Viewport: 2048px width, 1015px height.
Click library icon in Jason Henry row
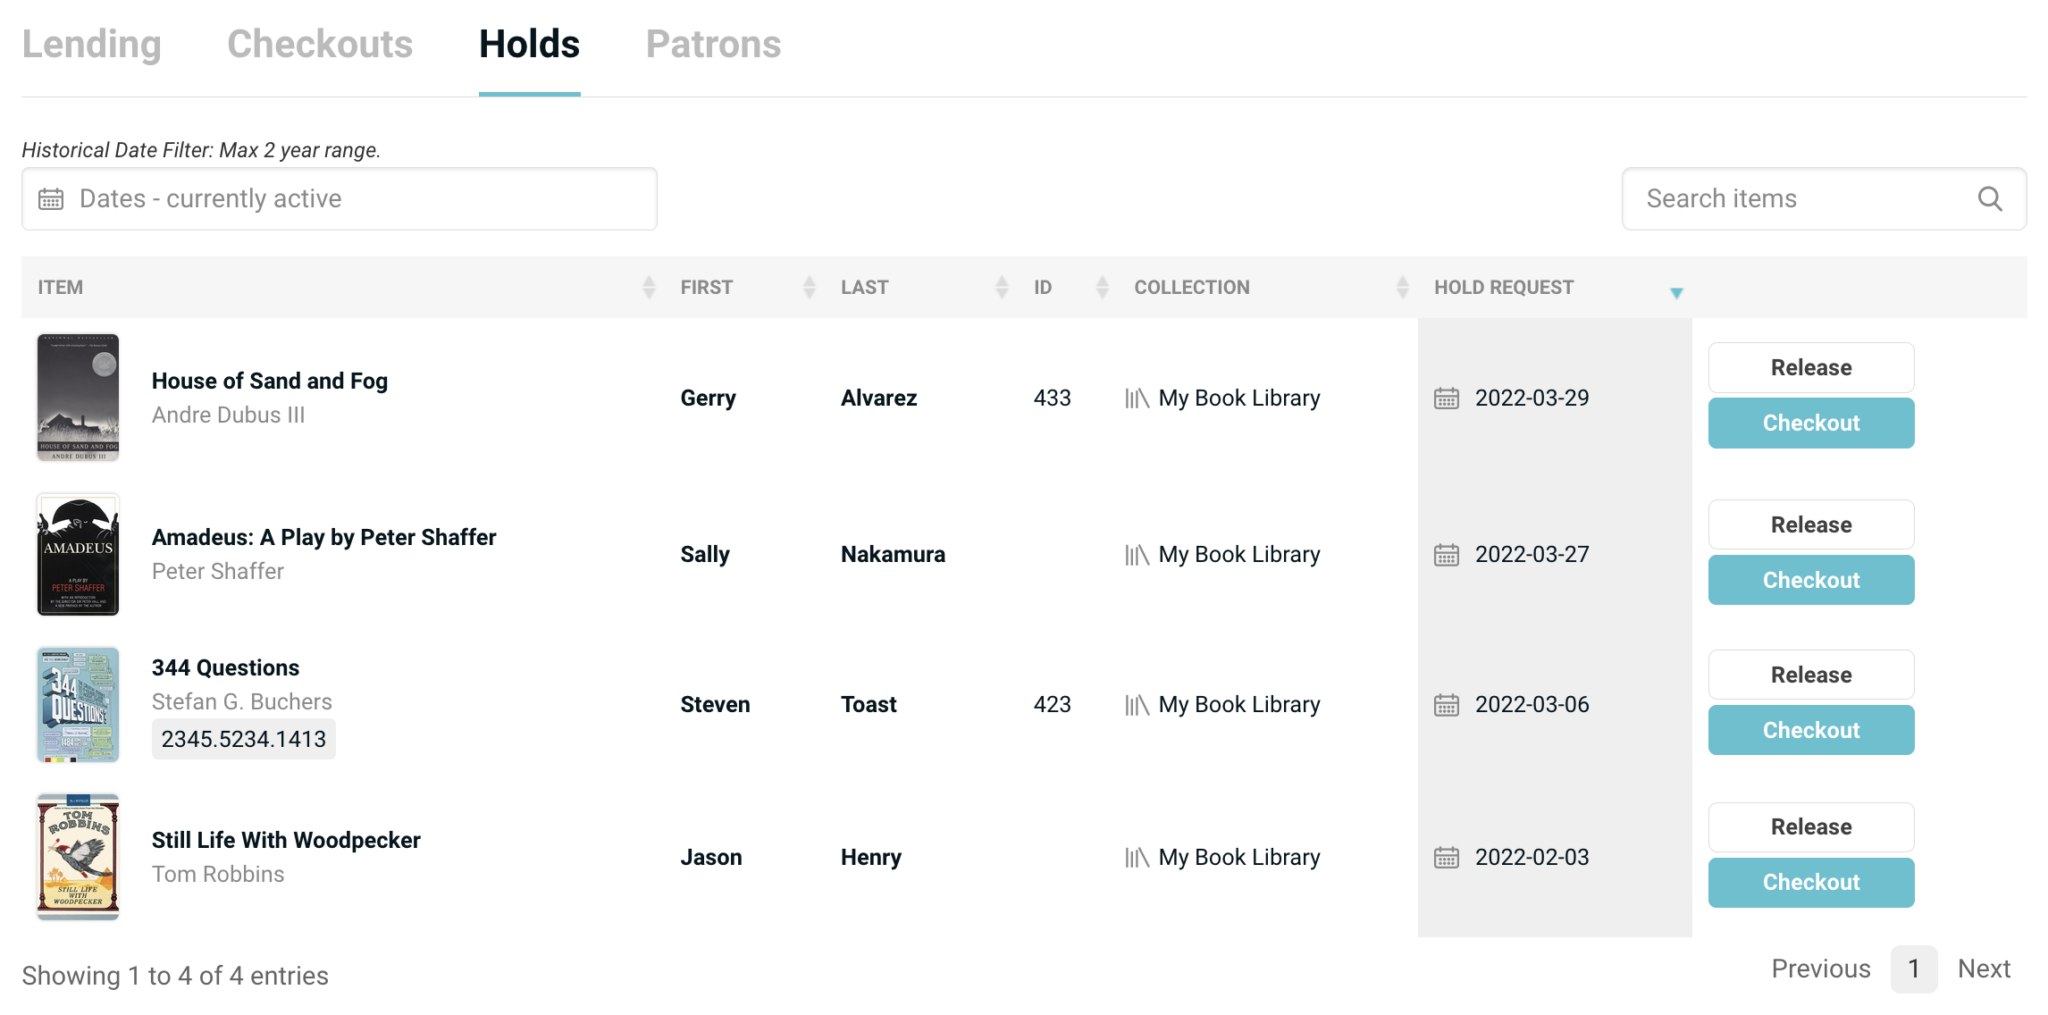(x=1136, y=858)
